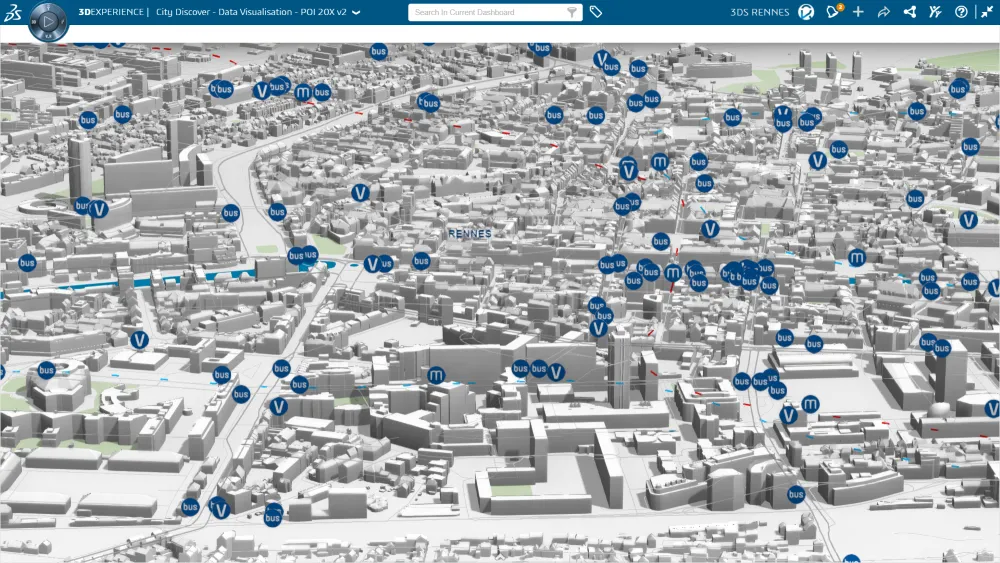Click the minimize dashboard arrows icon
Screen dimensions: 1000x563
[987, 12]
